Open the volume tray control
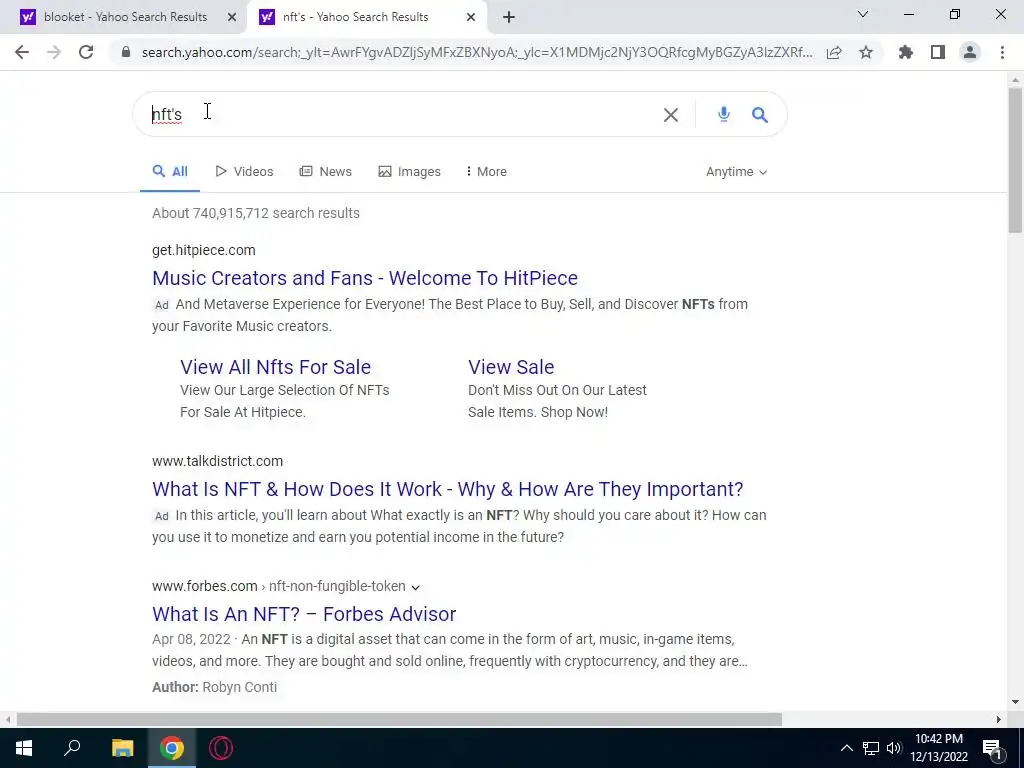 (894, 748)
